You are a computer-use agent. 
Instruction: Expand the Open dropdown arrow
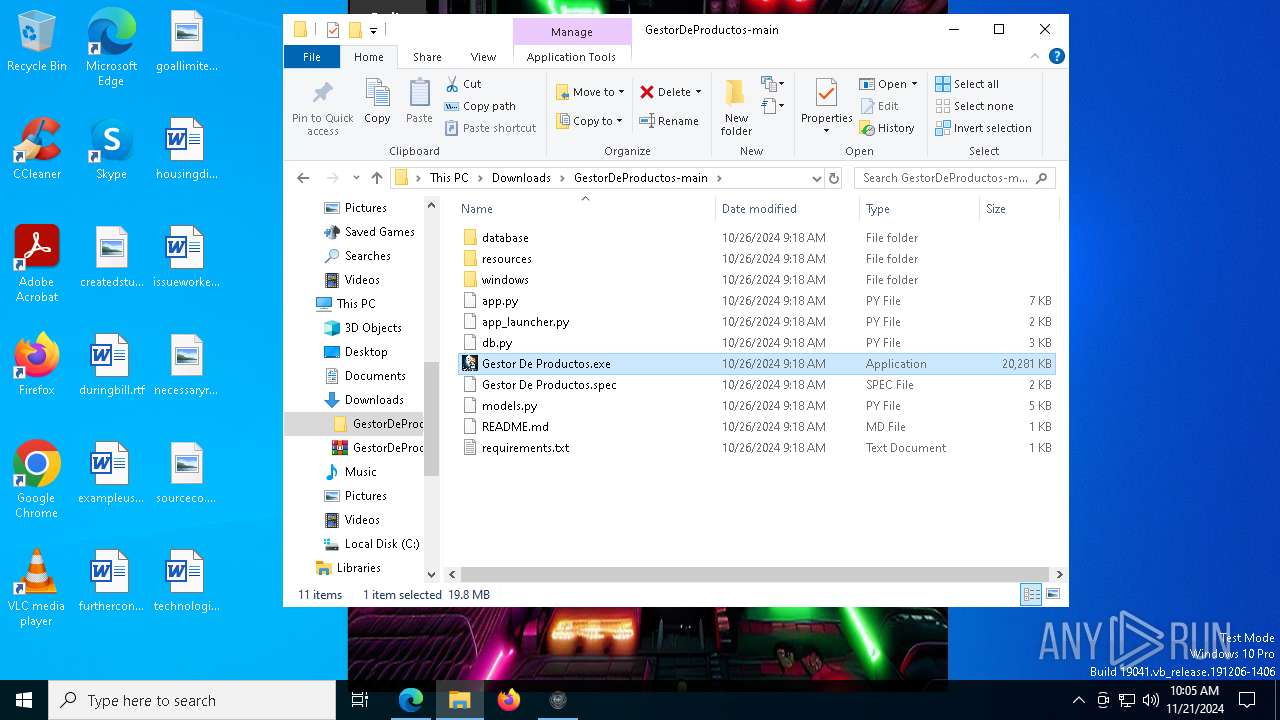coord(914,84)
